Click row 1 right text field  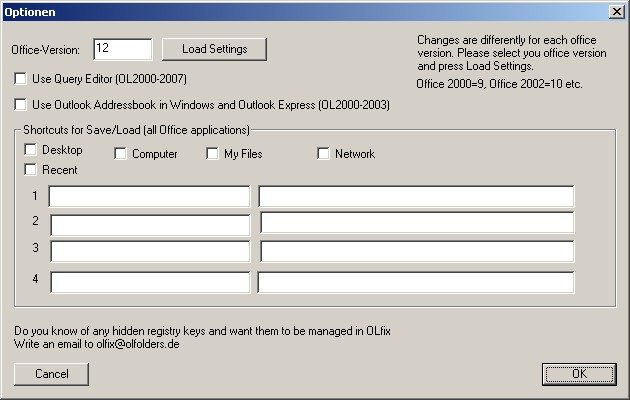pyautogui.click(x=416, y=196)
